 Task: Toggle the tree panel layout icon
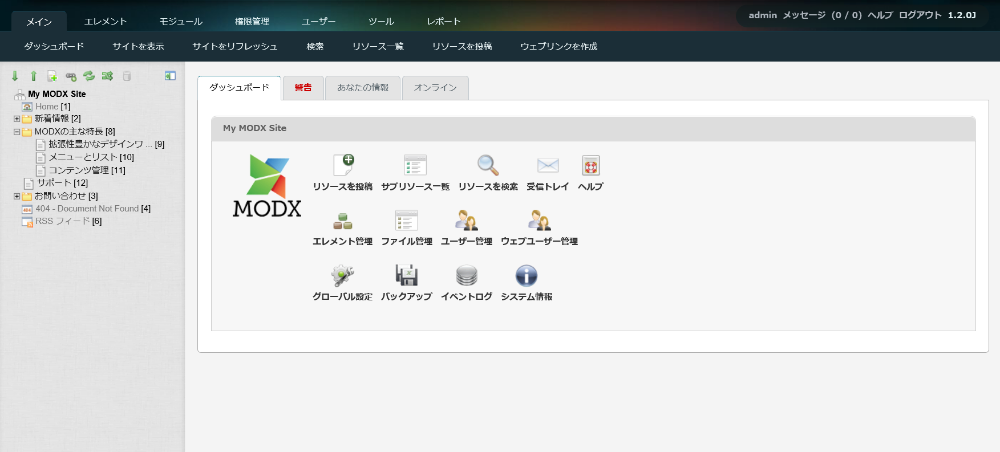click(x=170, y=76)
